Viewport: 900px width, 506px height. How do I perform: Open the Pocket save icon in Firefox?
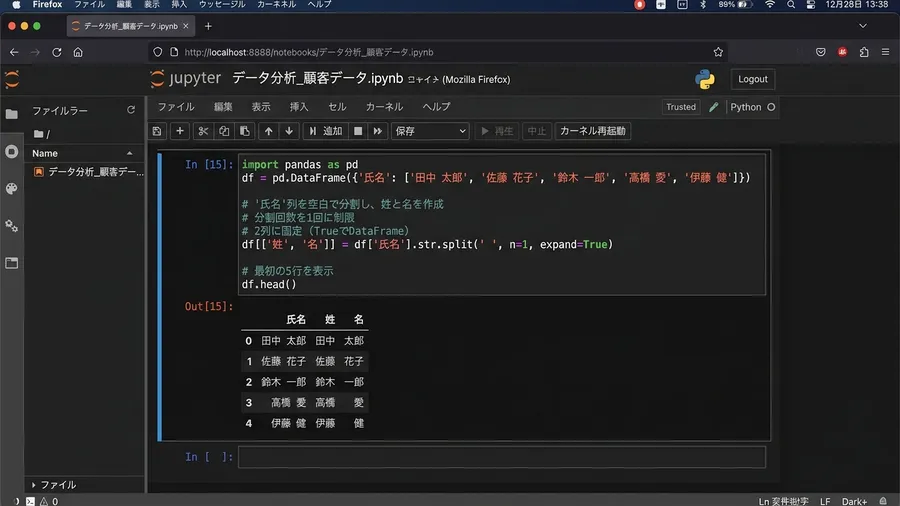[x=821, y=52]
